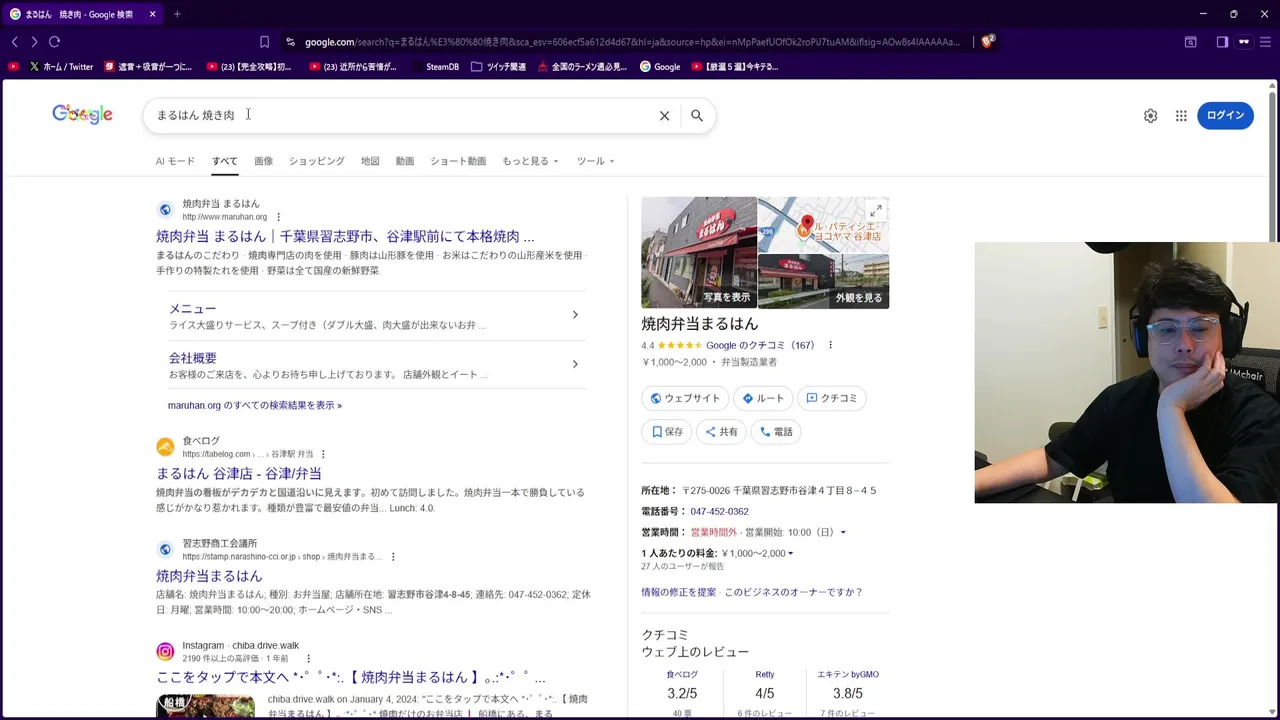Open more options beside Google のクチコミ

click(830, 345)
